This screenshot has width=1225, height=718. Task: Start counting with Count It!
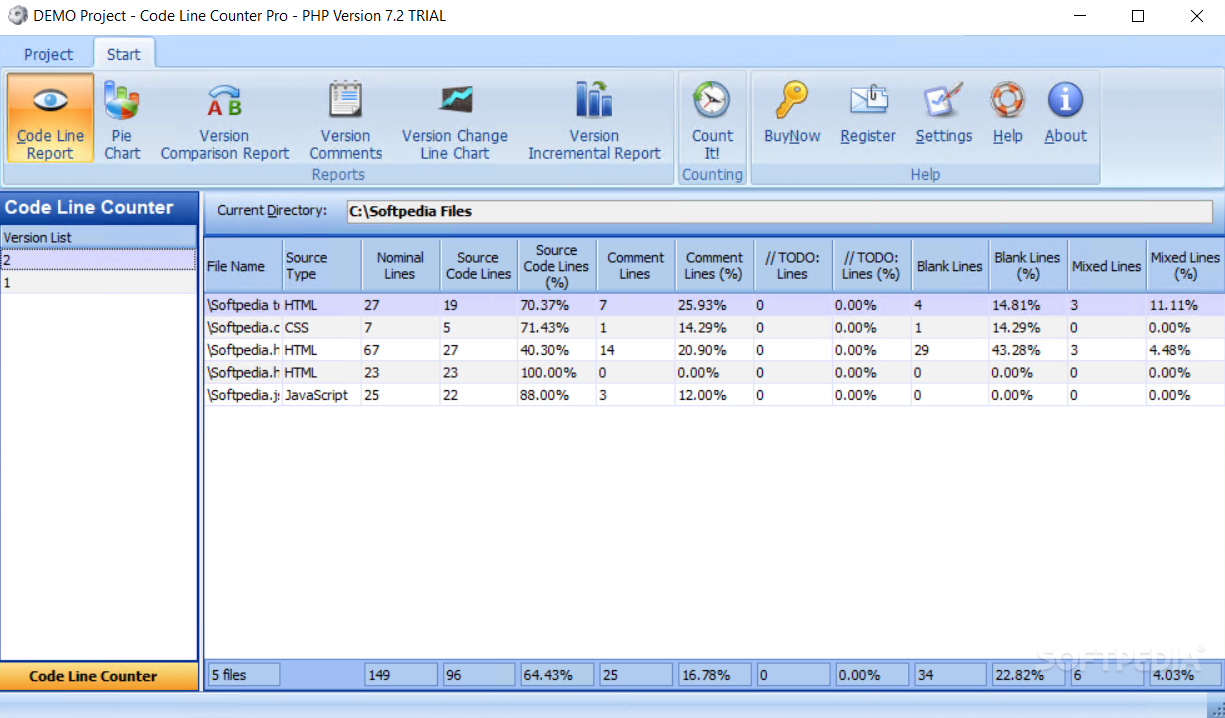click(712, 118)
